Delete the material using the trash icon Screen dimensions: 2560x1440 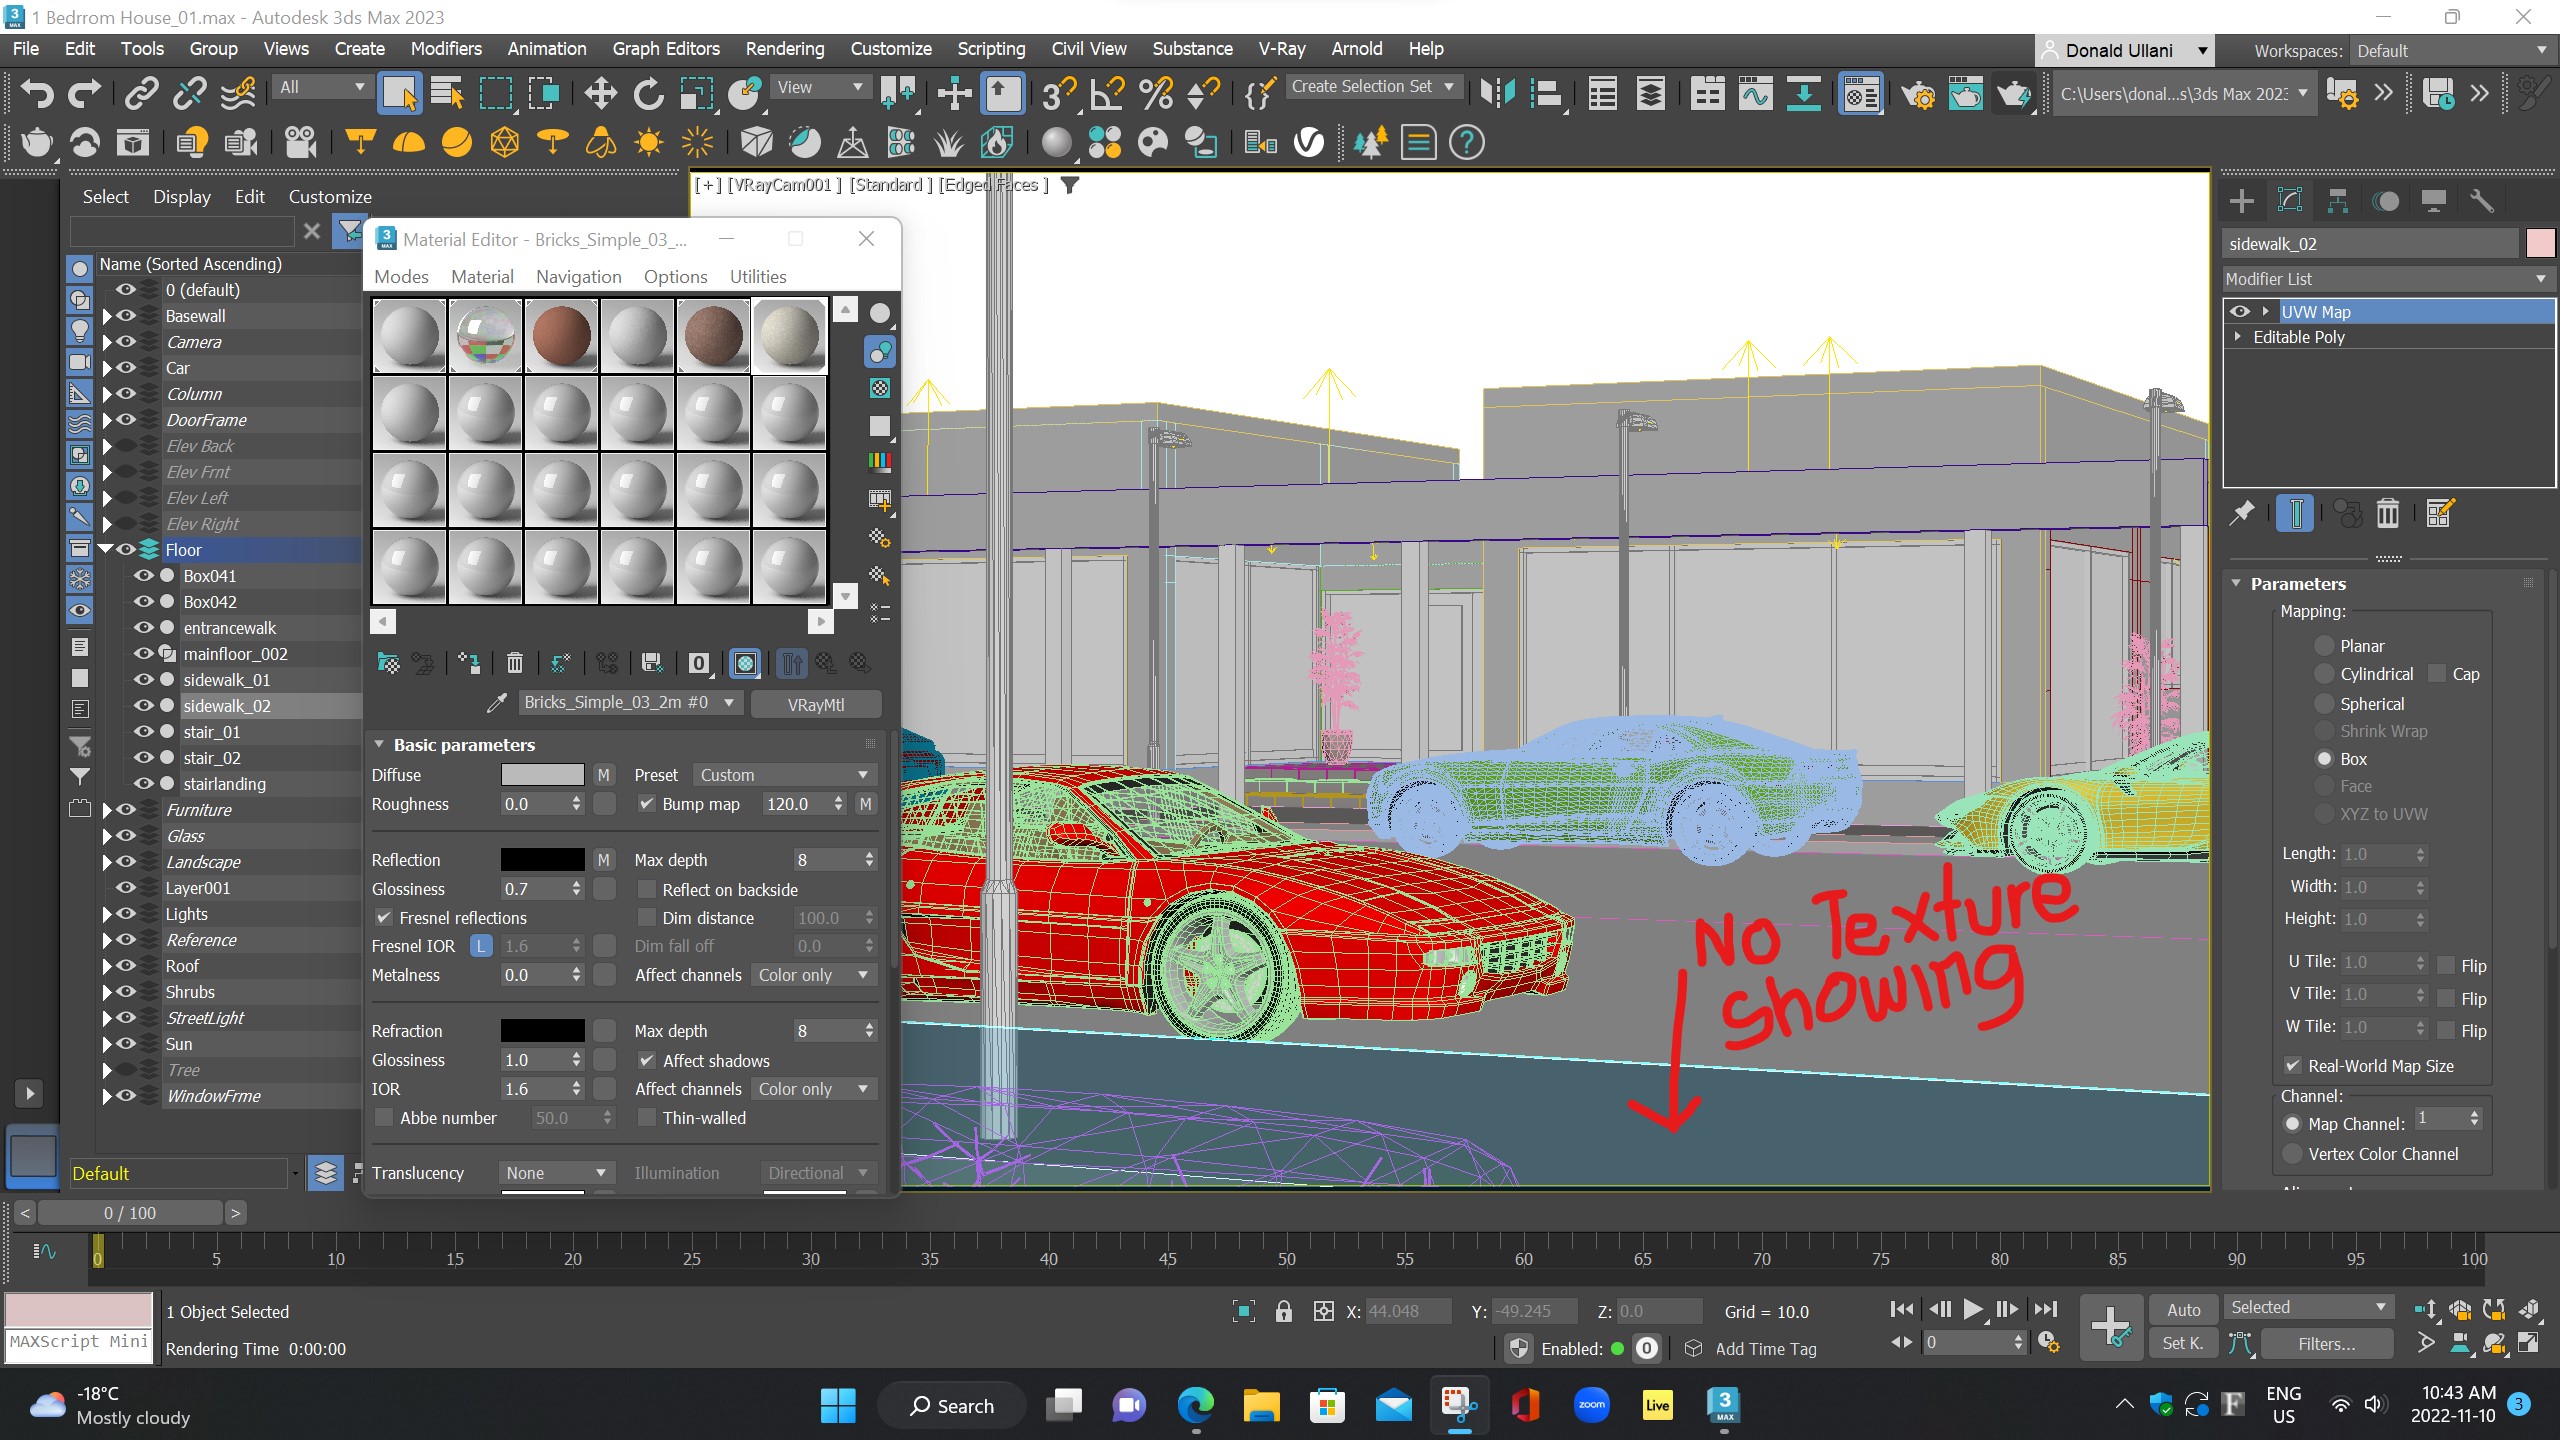(x=514, y=663)
